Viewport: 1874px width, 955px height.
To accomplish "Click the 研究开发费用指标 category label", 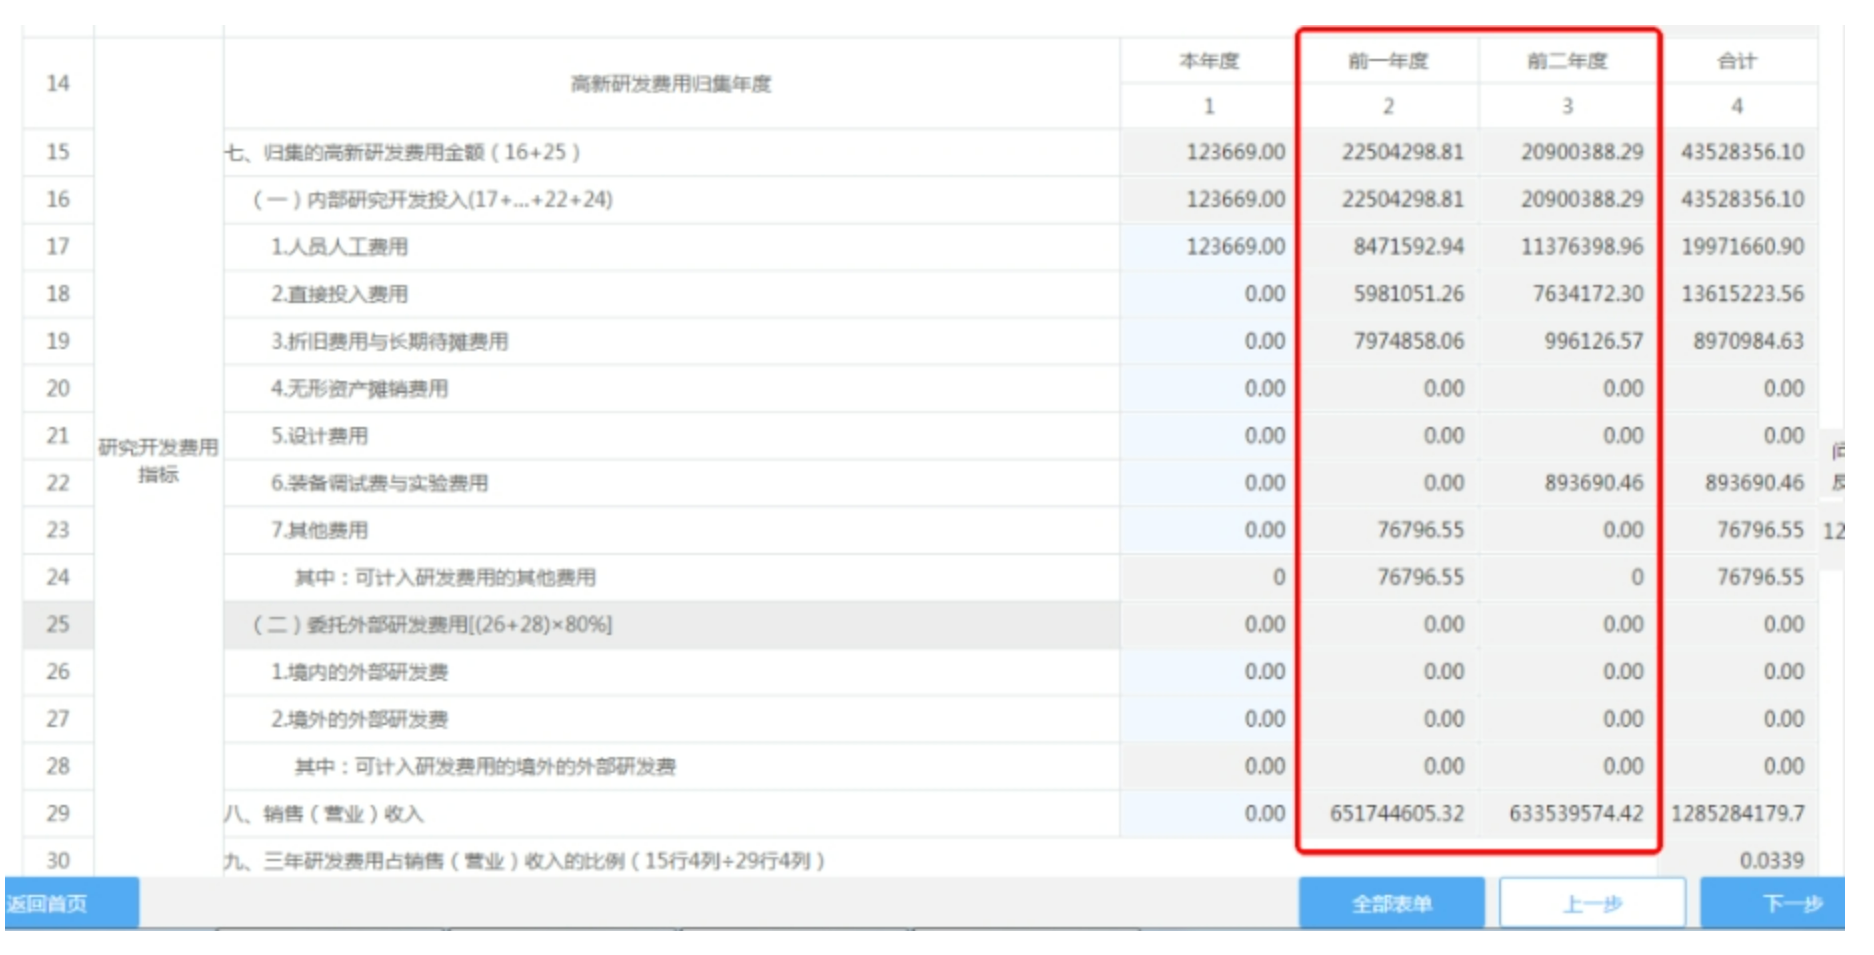I will (x=158, y=460).
